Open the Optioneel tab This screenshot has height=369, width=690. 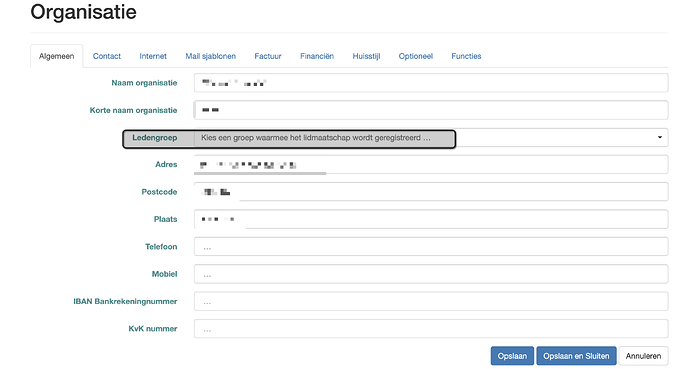(x=415, y=56)
